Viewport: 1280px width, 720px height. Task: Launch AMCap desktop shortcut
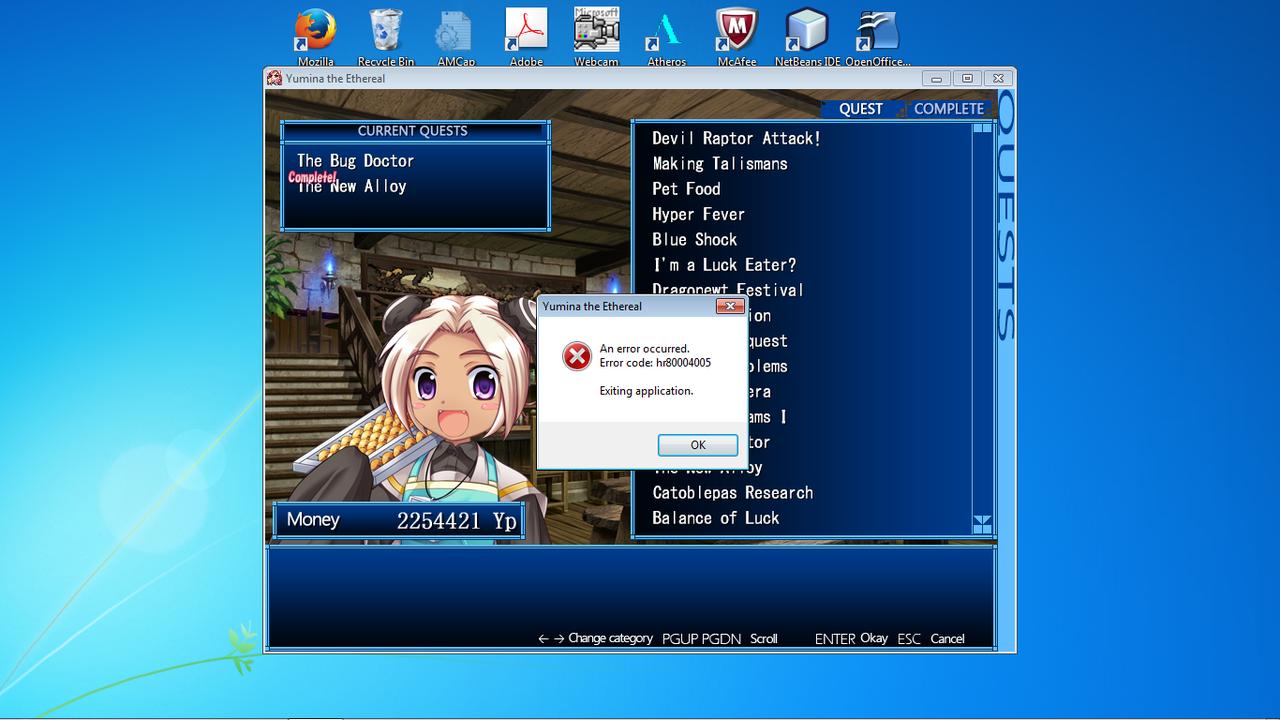coord(456,31)
